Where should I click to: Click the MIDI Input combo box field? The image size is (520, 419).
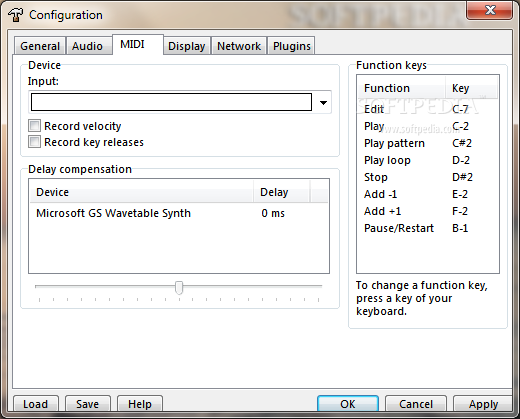click(x=171, y=102)
